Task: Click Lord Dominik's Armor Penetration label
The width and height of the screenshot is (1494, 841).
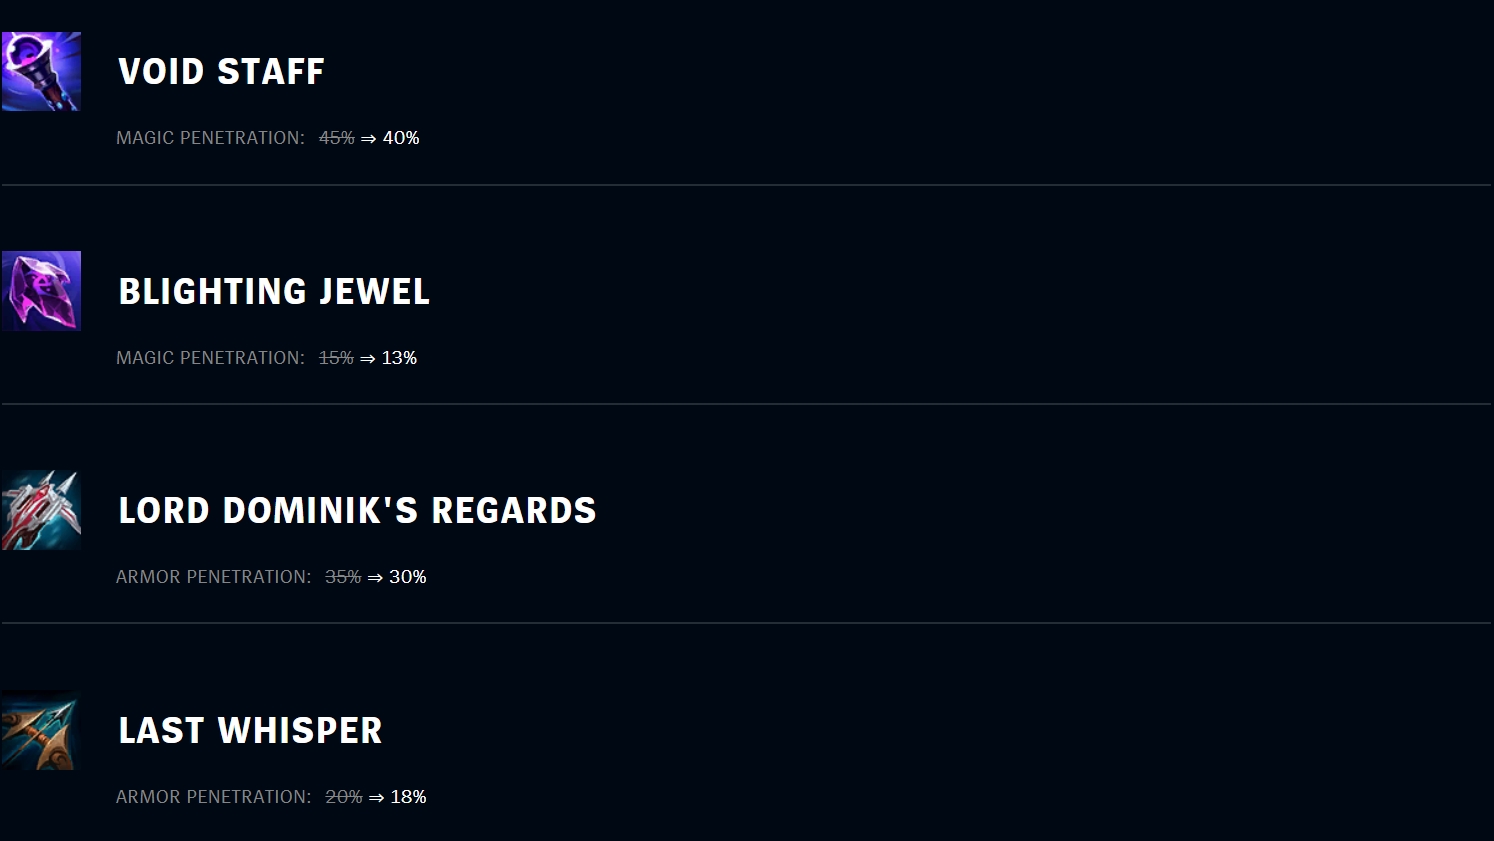Action: click(213, 577)
